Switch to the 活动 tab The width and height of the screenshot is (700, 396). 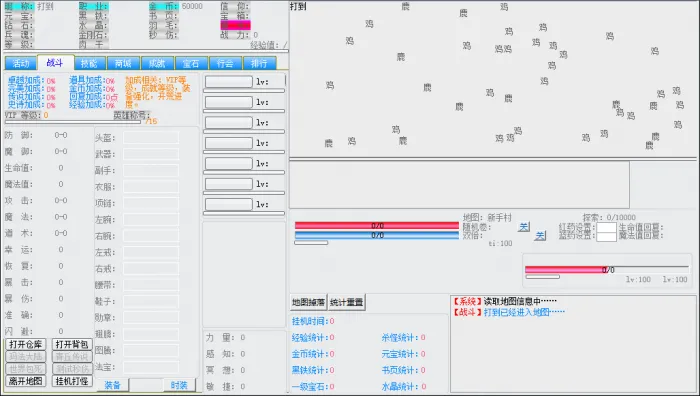(x=21, y=63)
